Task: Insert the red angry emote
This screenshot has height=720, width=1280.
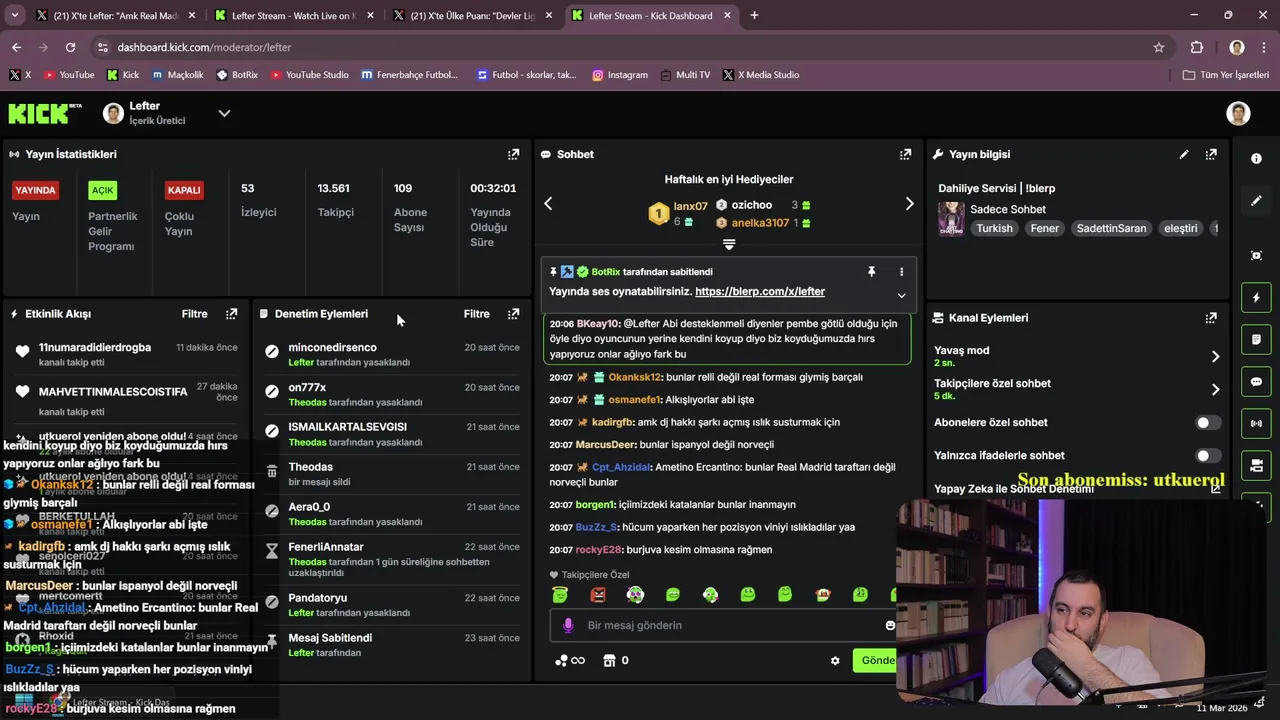Action: pyautogui.click(x=598, y=595)
